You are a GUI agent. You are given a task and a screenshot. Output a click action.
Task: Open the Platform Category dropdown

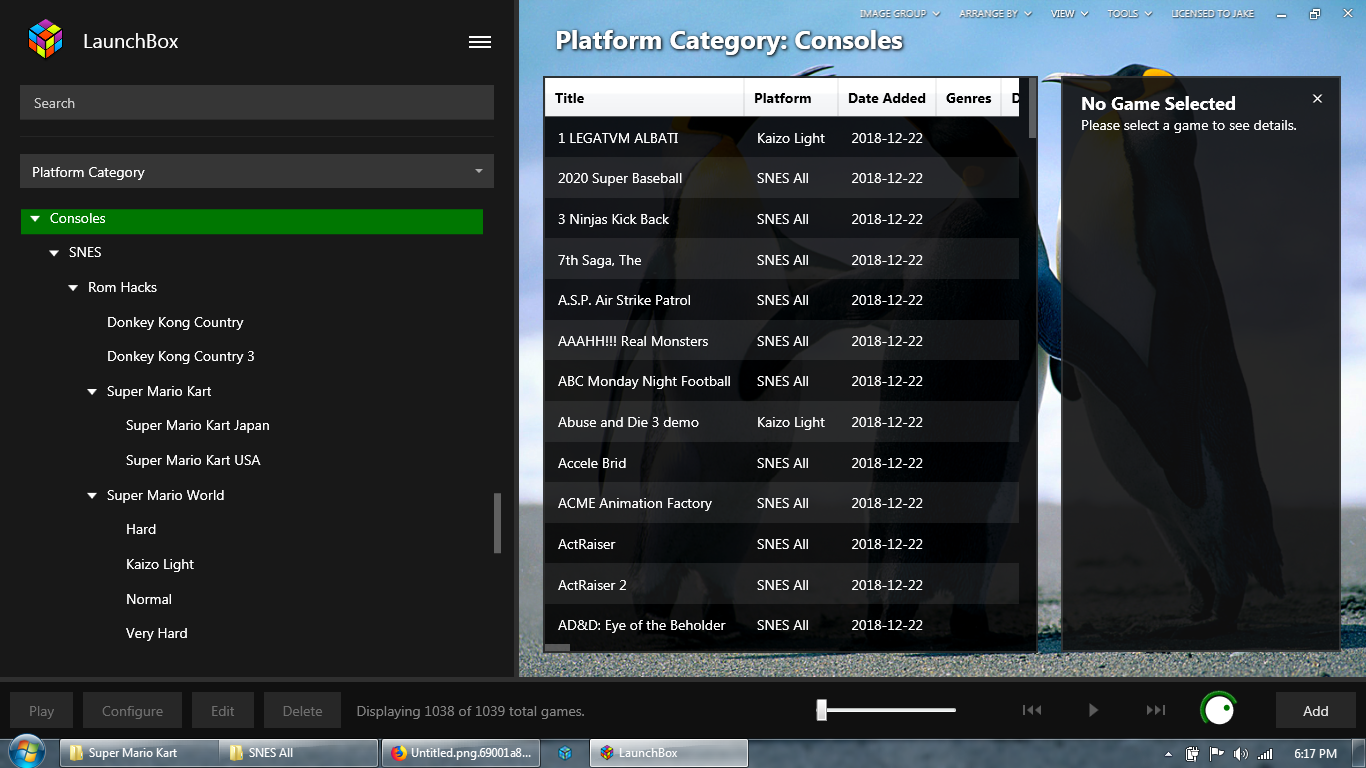[x=257, y=171]
